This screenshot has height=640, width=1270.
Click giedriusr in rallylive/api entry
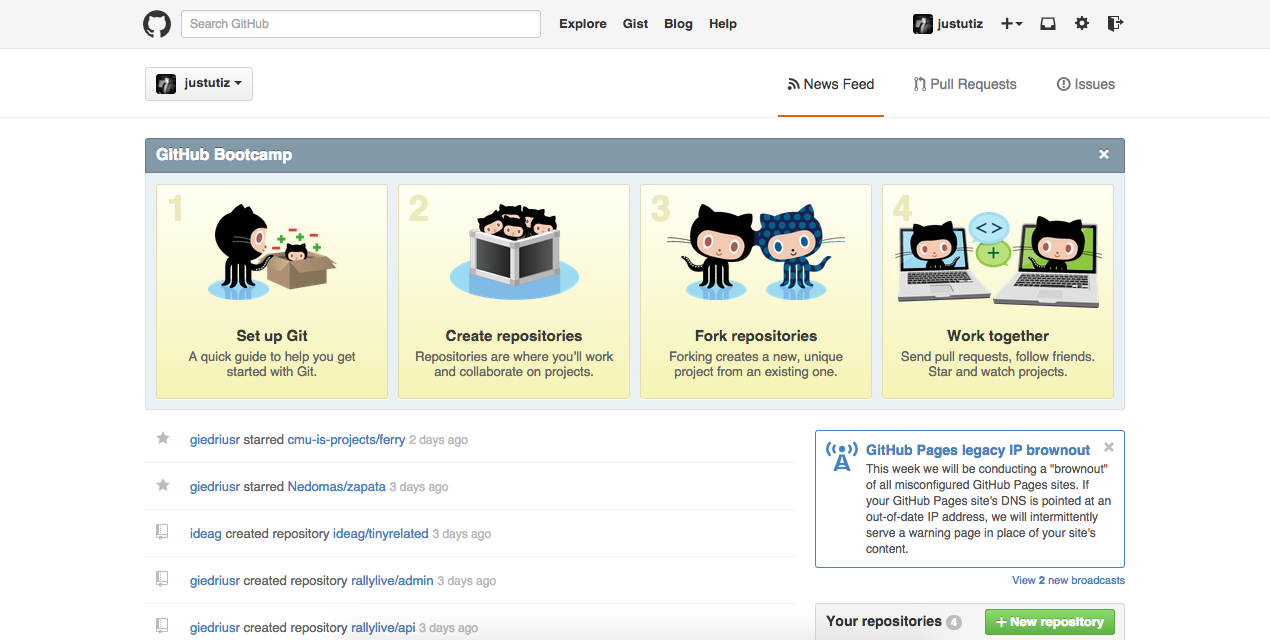coord(215,628)
